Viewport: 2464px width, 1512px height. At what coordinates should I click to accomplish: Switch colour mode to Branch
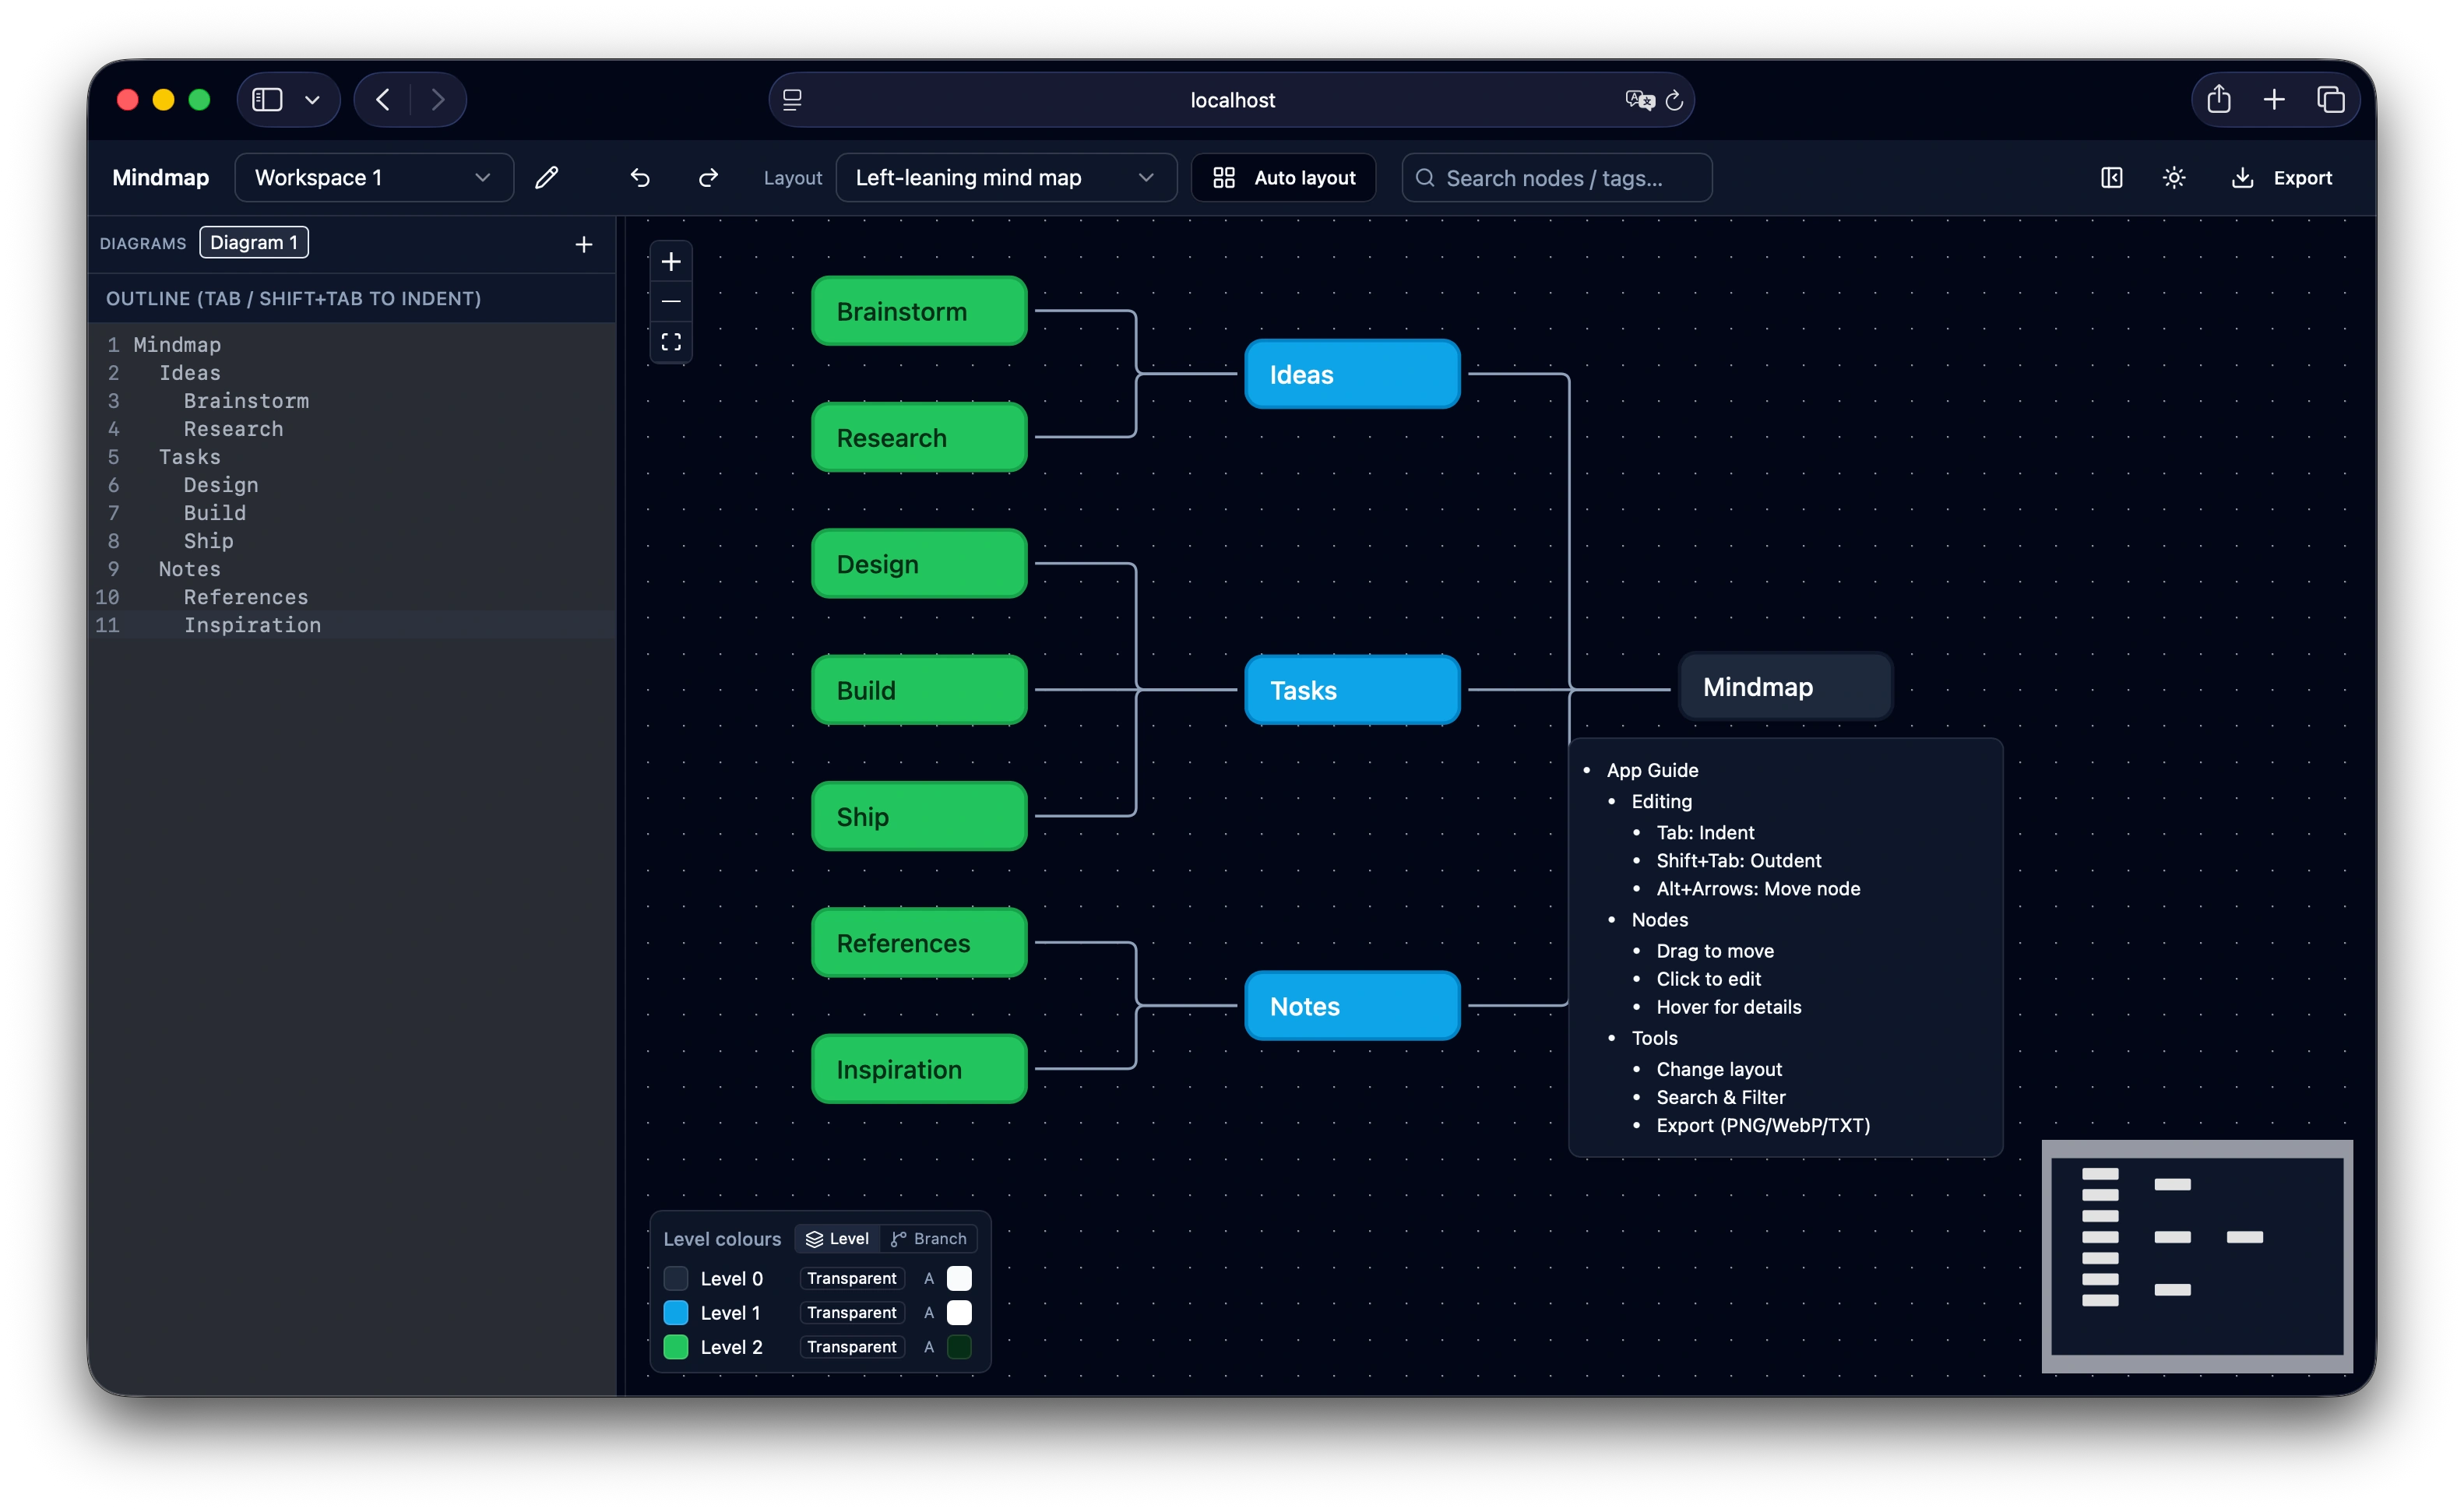928,1239
